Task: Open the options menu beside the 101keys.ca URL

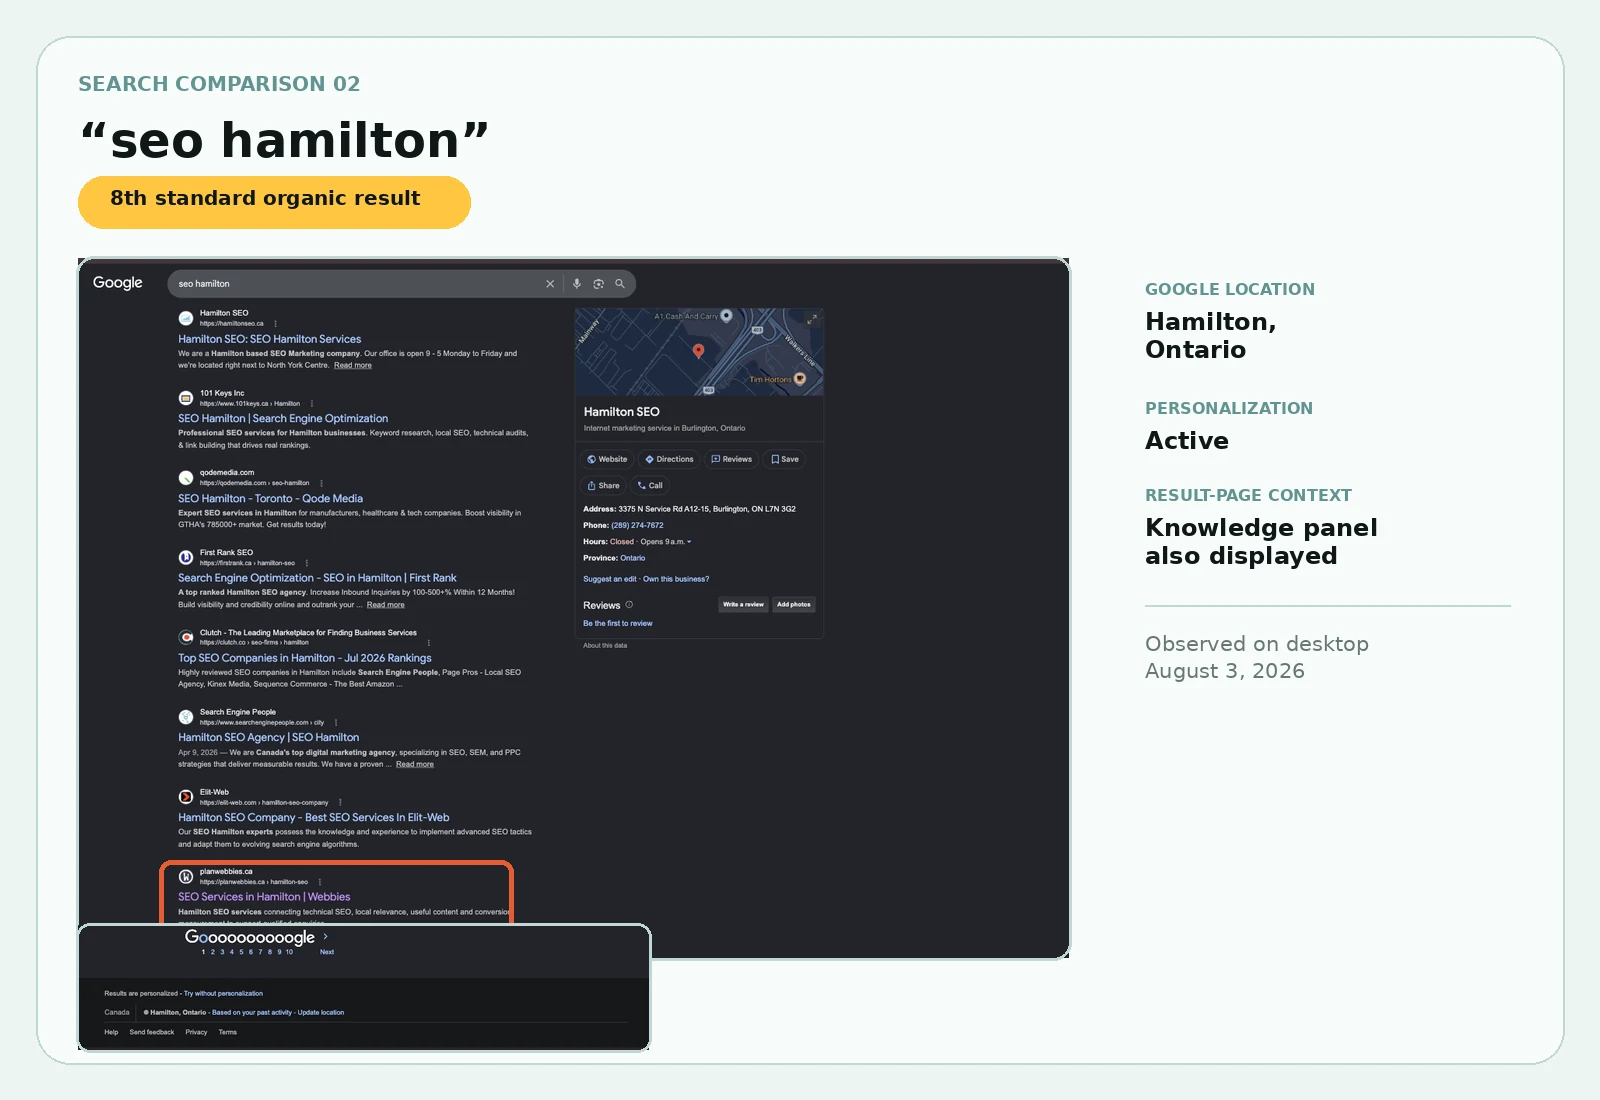Action: pyautogui.click(x=312, y=404)
